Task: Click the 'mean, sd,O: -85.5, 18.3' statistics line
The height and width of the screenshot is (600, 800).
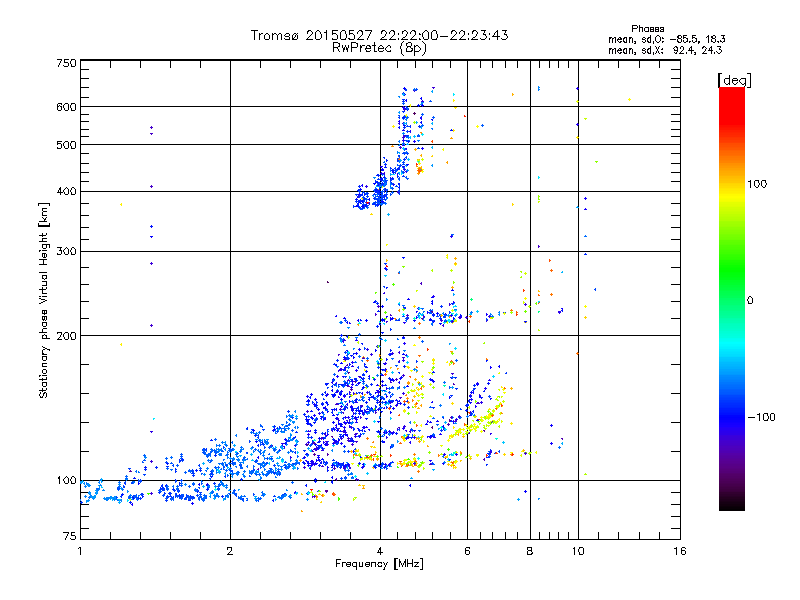Action: [666, 39]
